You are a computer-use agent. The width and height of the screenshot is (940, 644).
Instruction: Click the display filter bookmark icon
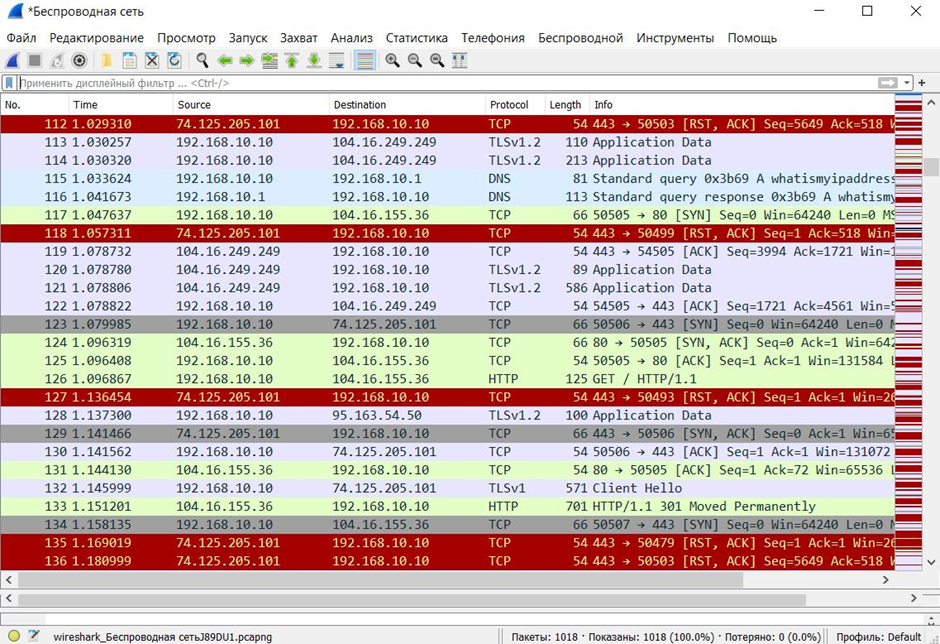[9, 83]
